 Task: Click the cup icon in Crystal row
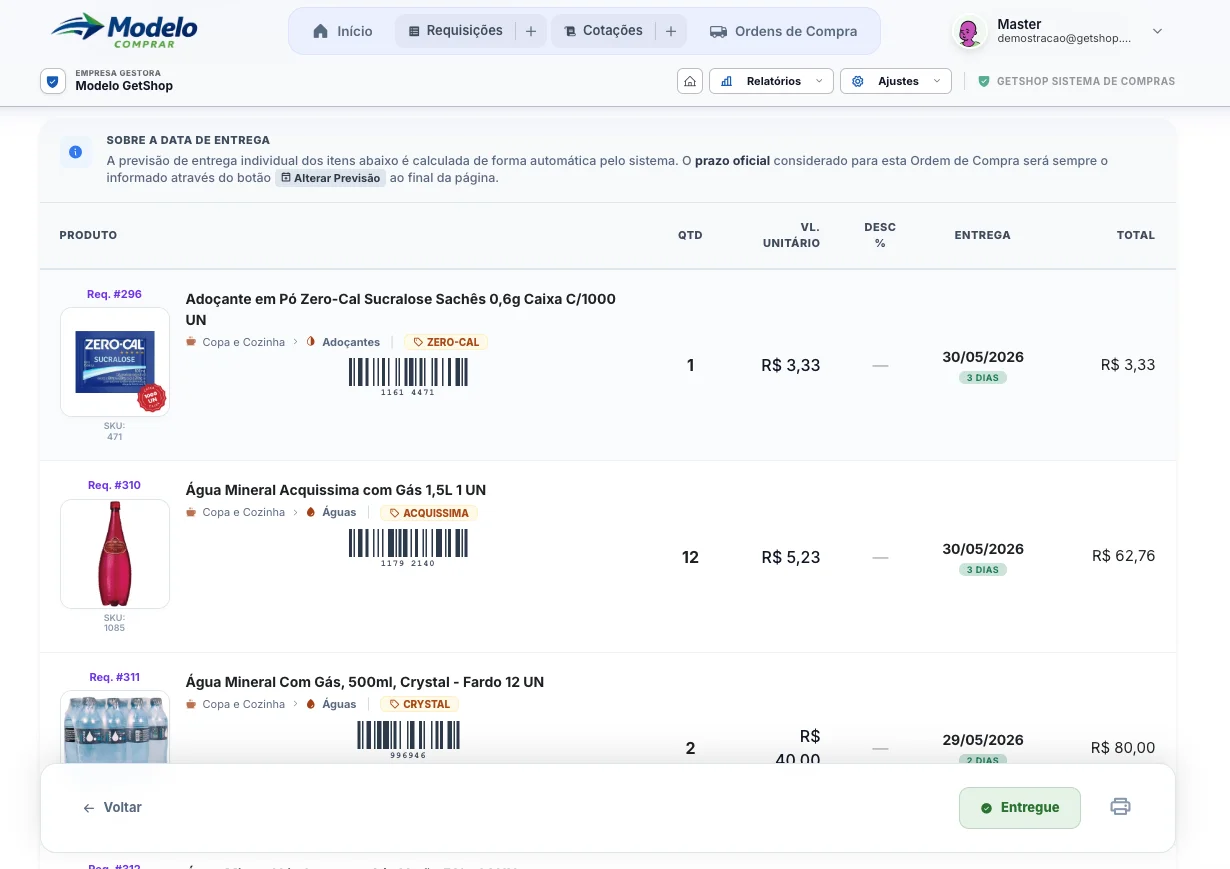point(191,704)
